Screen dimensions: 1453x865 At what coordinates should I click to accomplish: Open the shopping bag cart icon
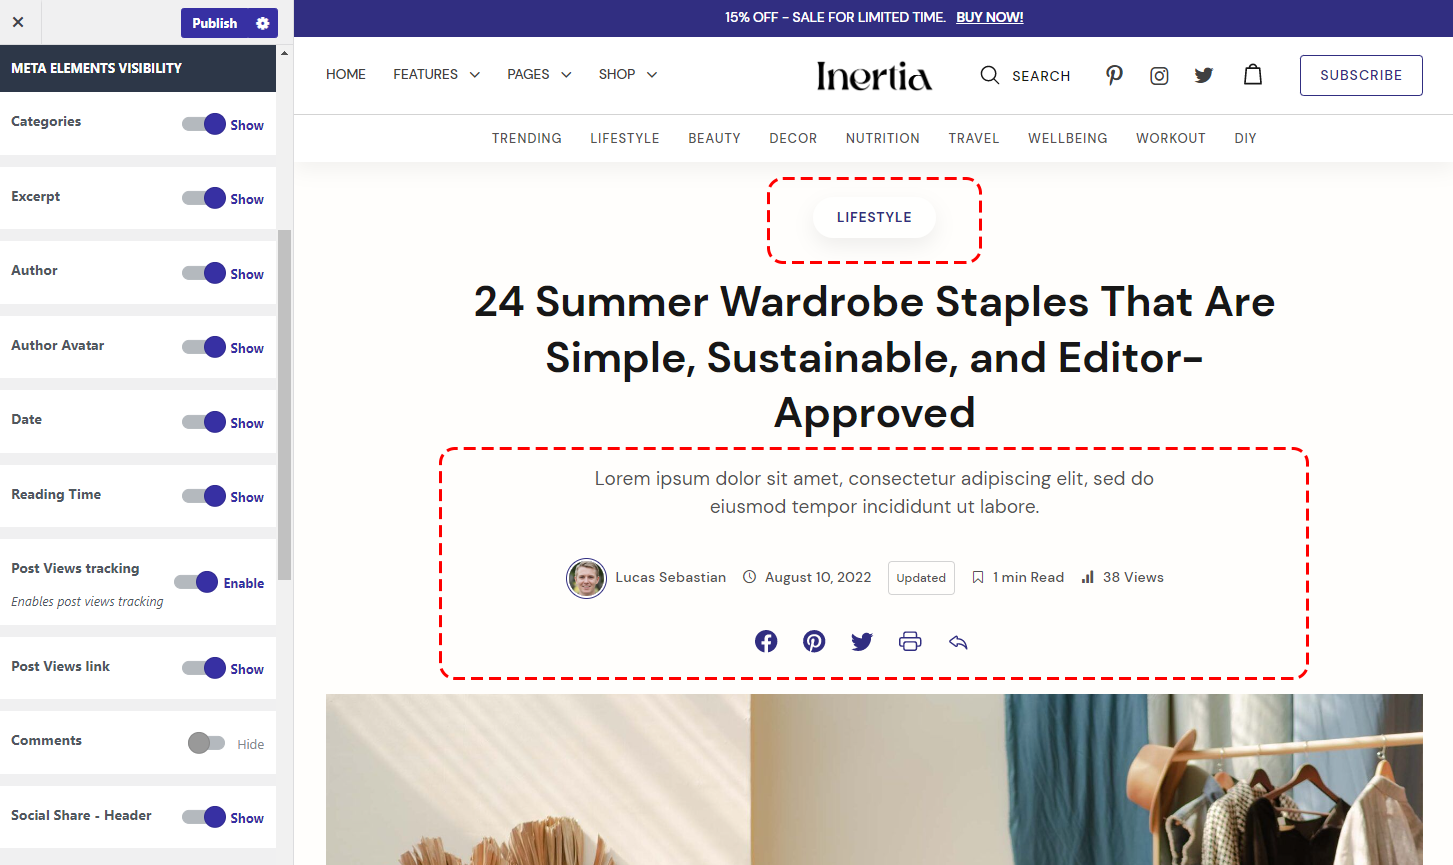(1253, 74)
